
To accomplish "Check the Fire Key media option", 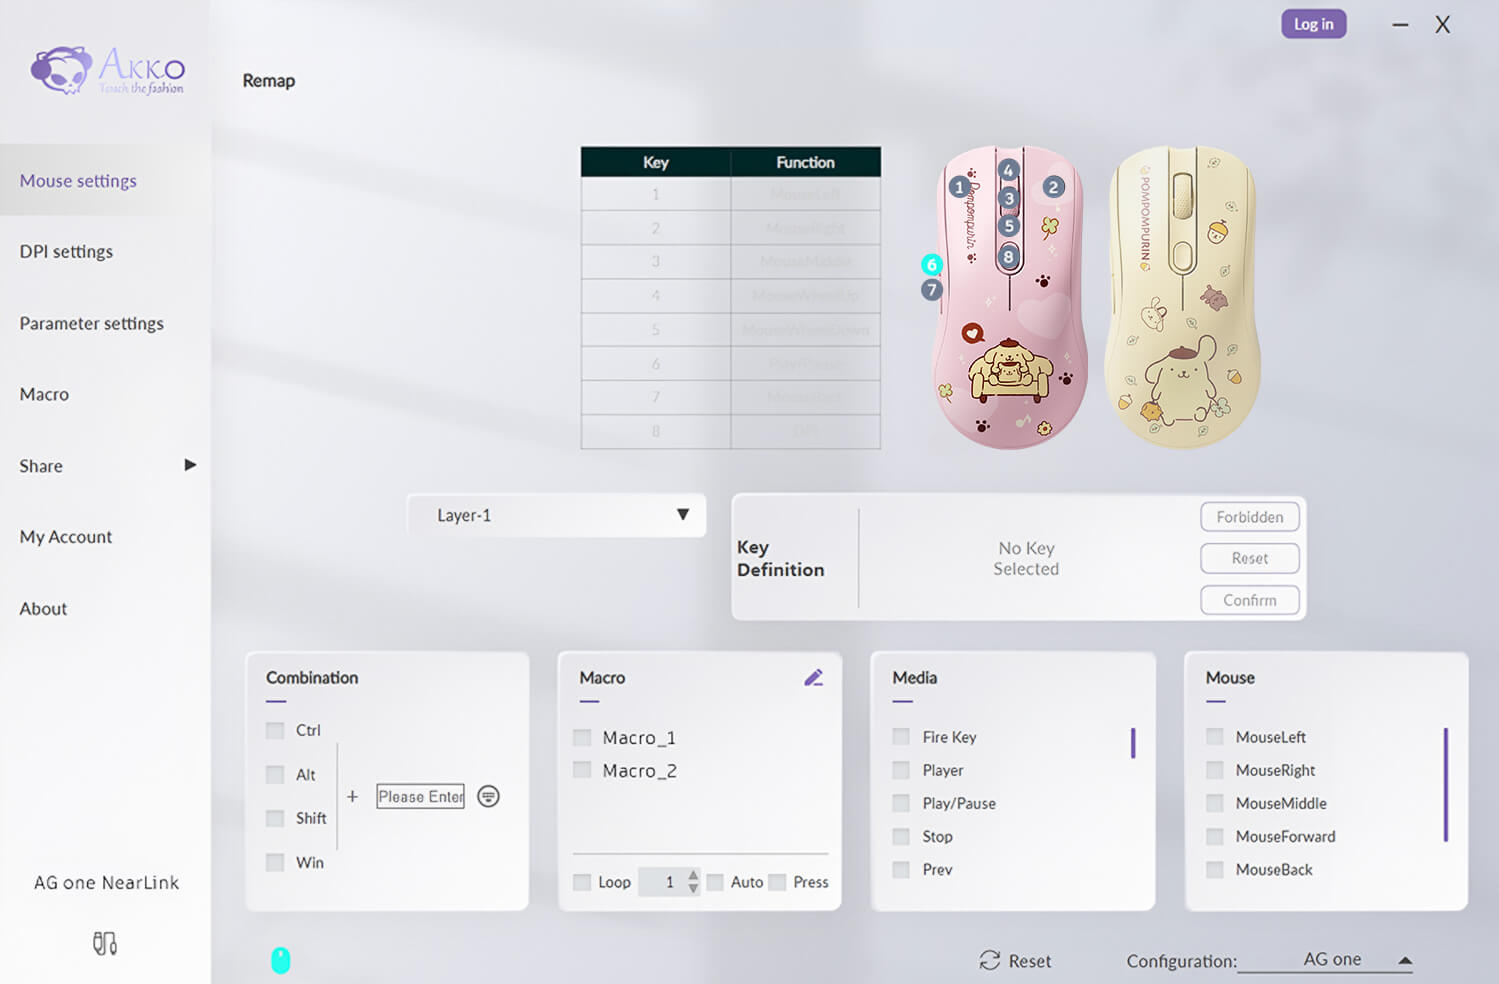I will coord(900,736).
